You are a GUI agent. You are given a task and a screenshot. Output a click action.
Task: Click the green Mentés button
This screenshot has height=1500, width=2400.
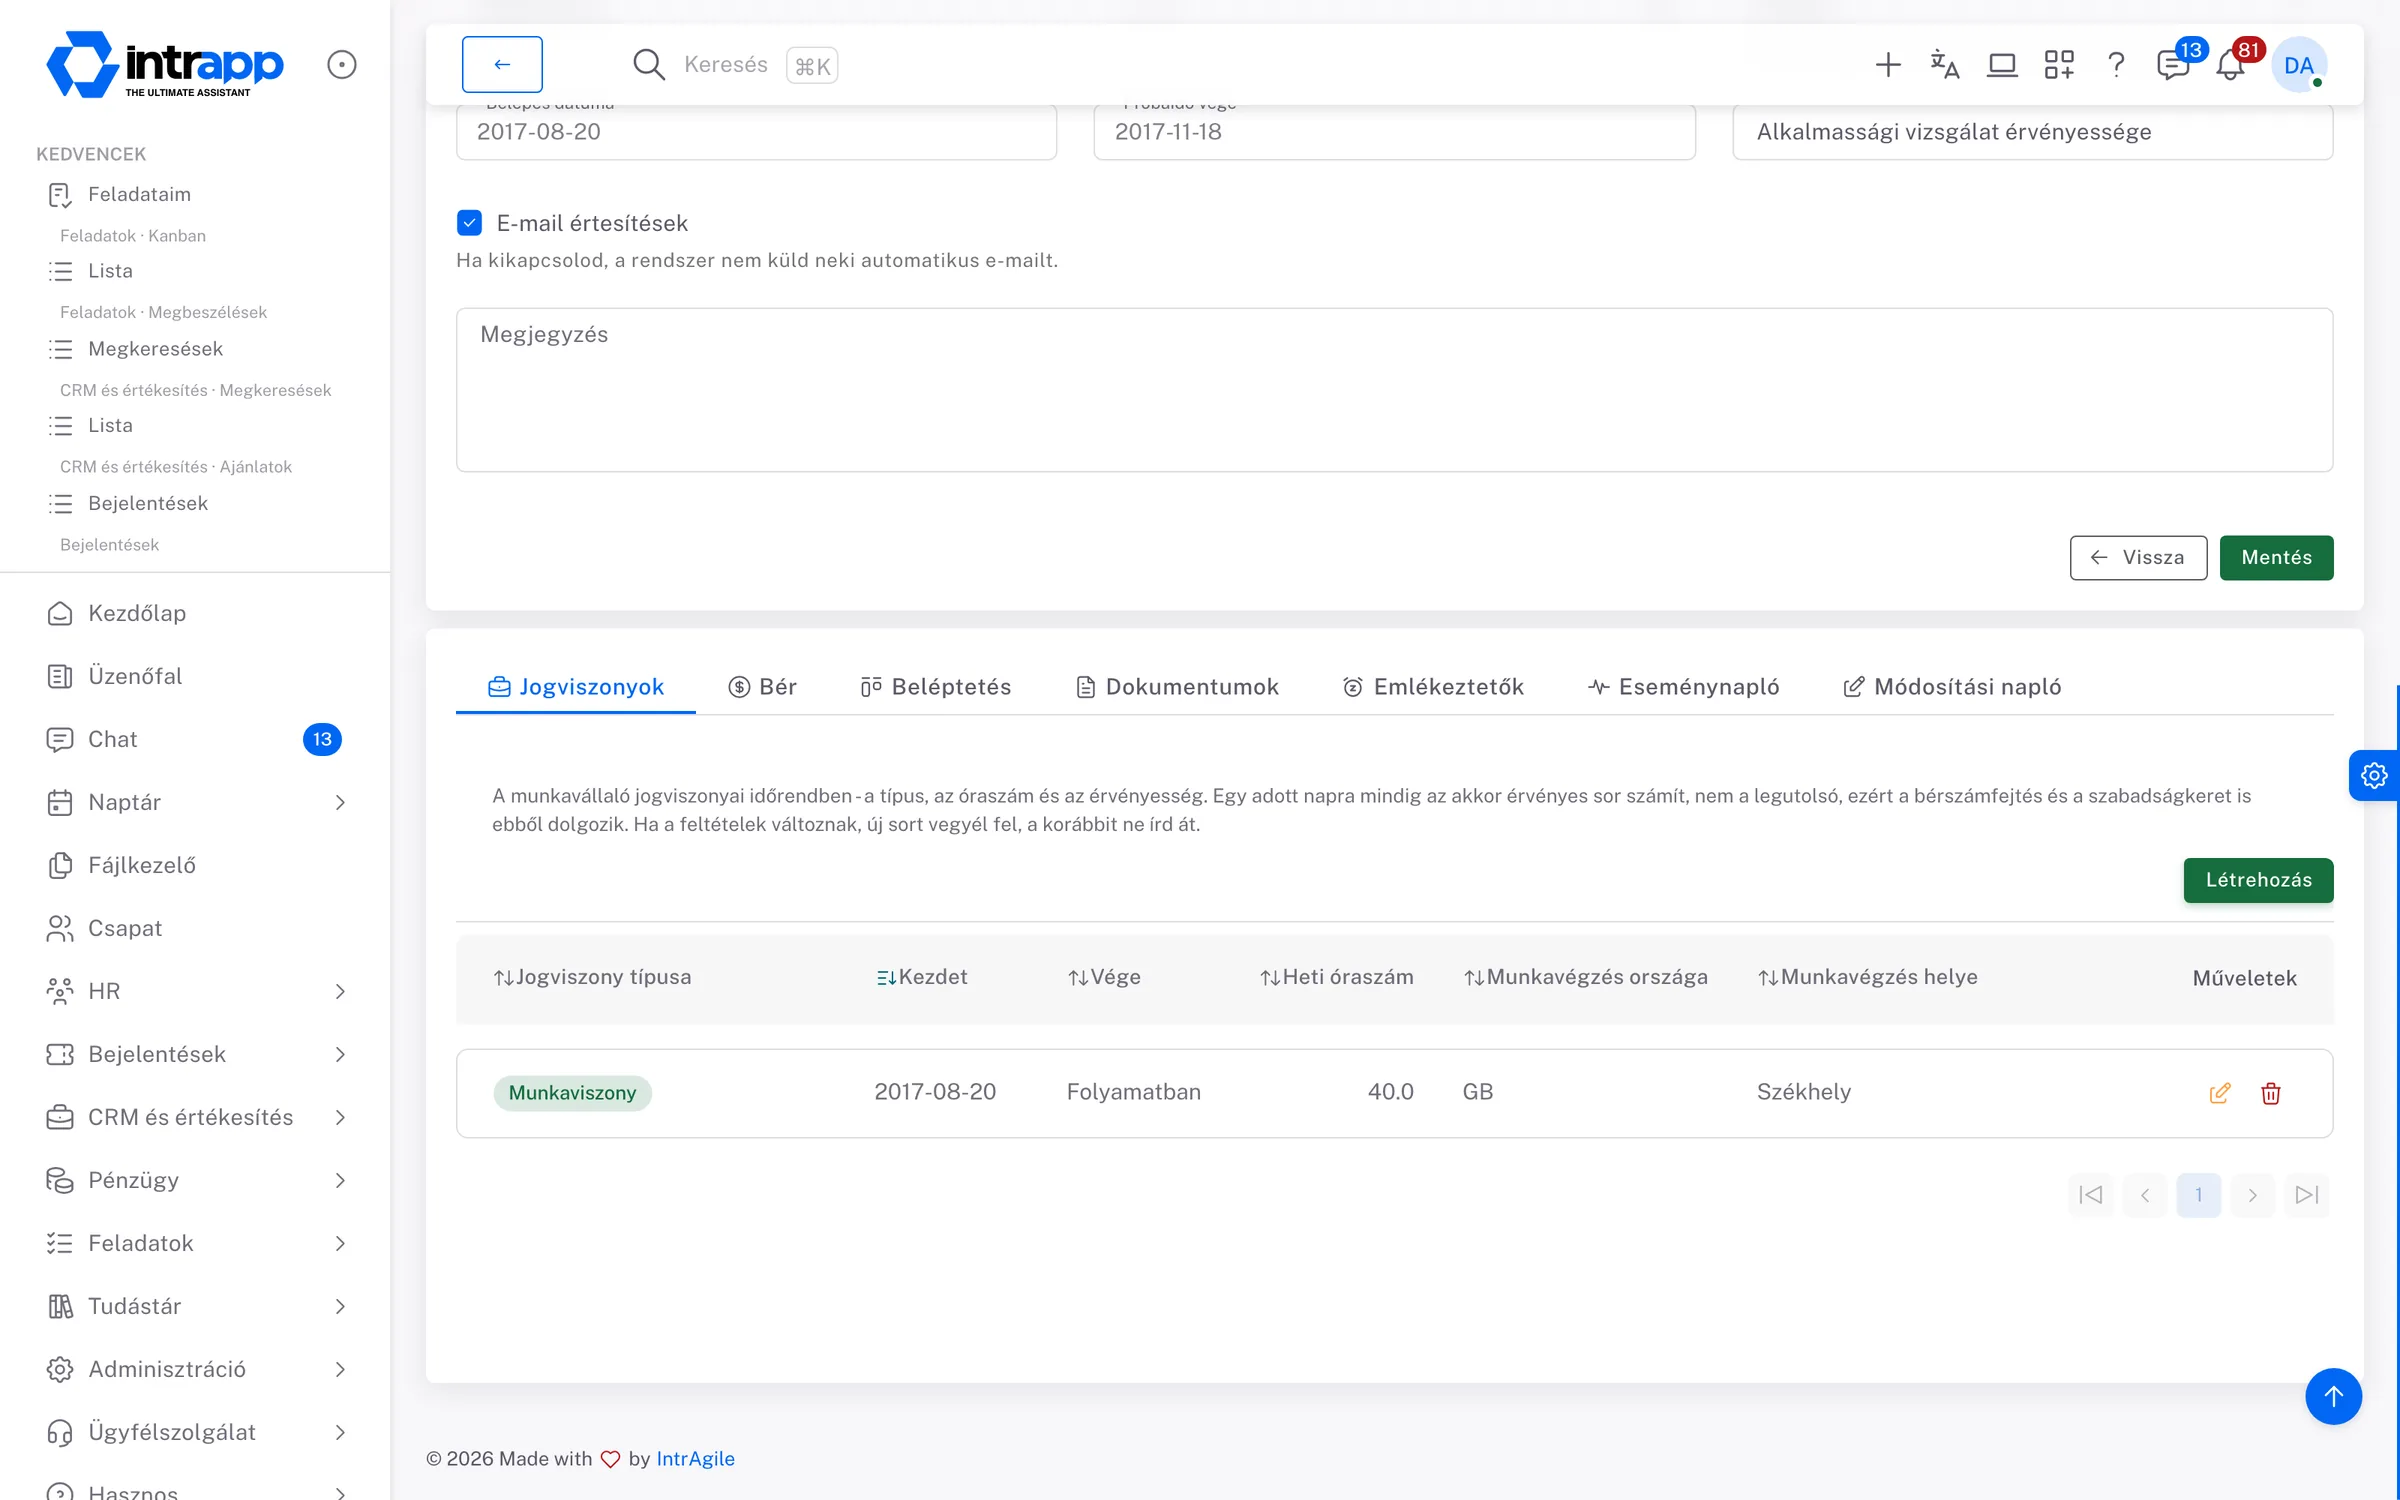[x=2276, y=558]
